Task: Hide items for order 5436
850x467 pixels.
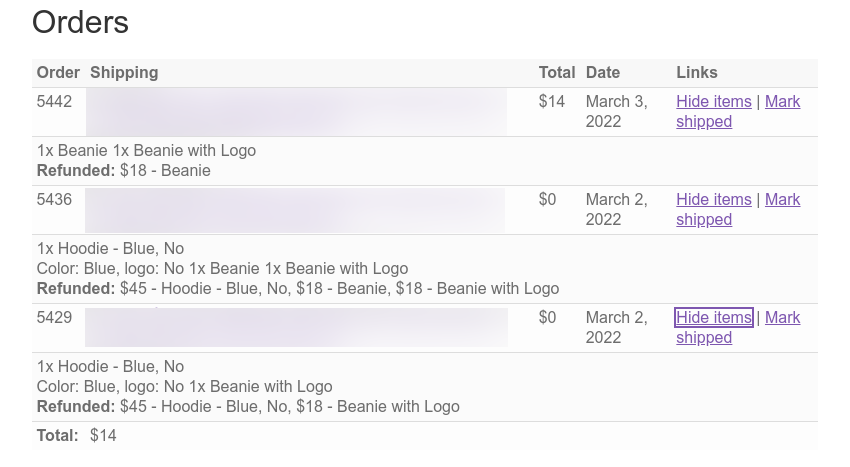Action: (x=713, y=200)
